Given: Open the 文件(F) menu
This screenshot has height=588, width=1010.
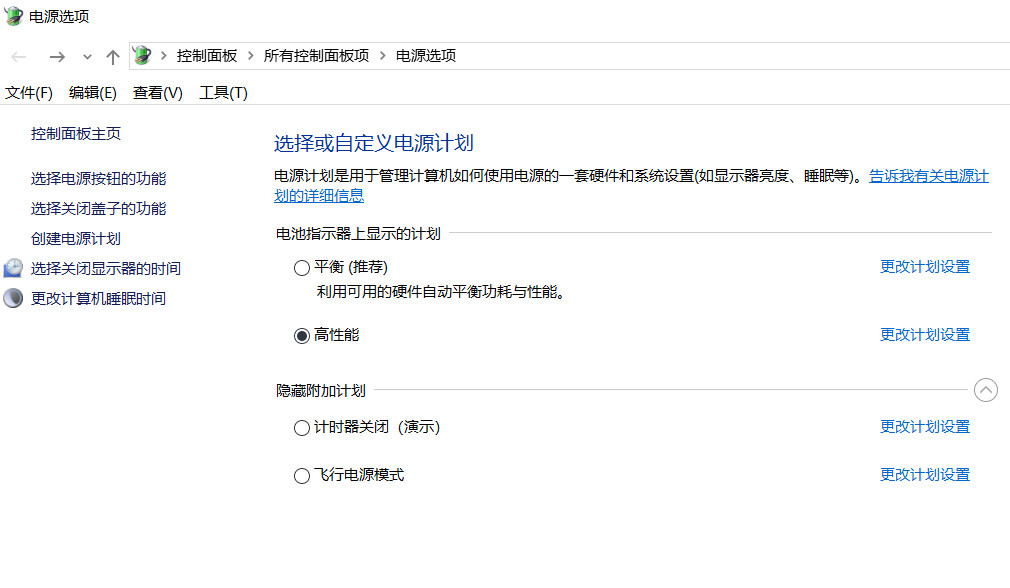Looking at the screenshot, I should tap(29, 93).
